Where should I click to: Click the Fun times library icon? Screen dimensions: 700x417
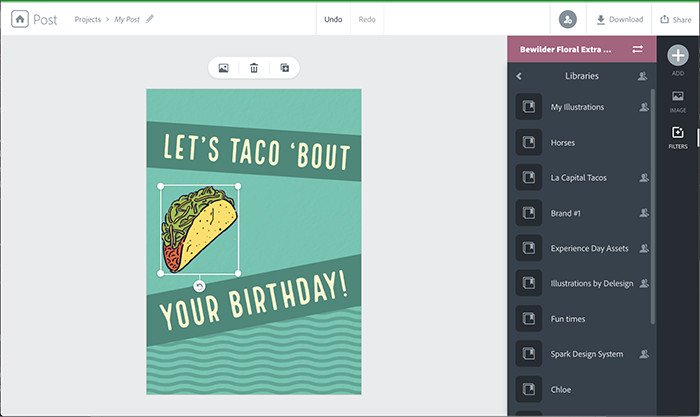tap(529, 318)
